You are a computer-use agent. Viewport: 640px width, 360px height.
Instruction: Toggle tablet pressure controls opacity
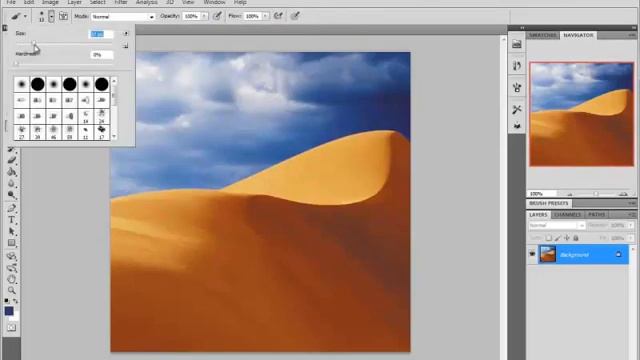tap(218, 16)
